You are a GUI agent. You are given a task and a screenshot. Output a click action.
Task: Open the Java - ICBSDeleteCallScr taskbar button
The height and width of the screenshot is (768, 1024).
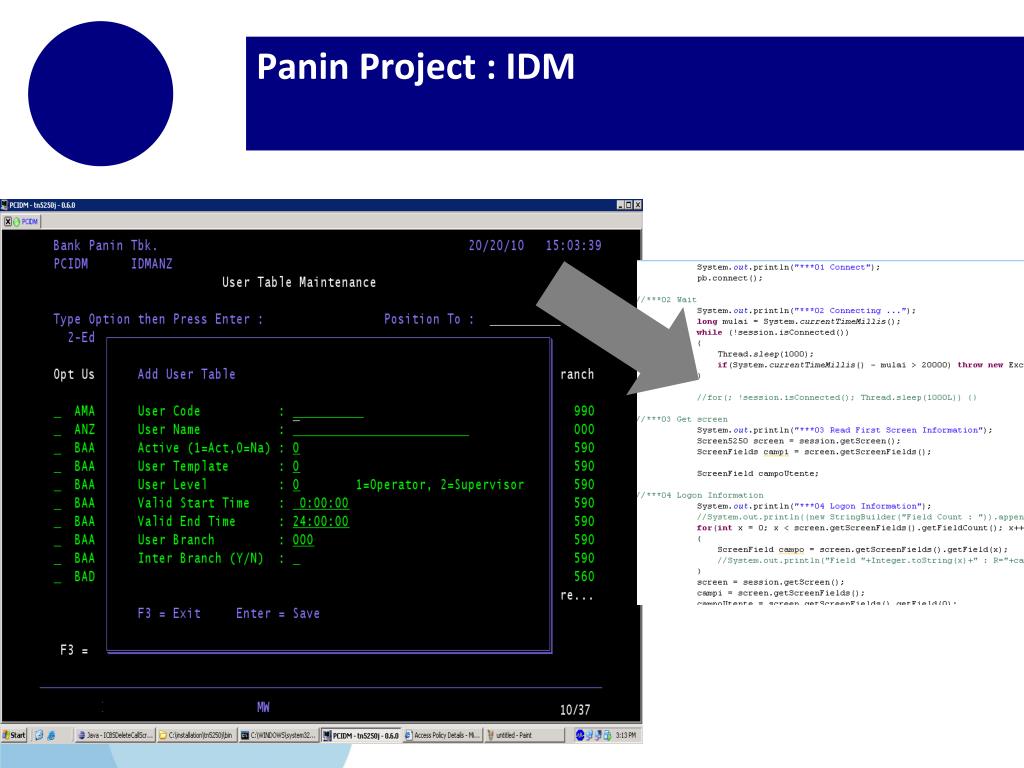115,735
